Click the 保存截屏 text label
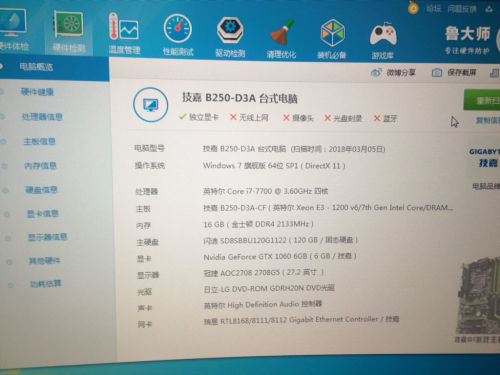This screenshot has height=375, width=500. pyautogui.click(x=462, y=72)
